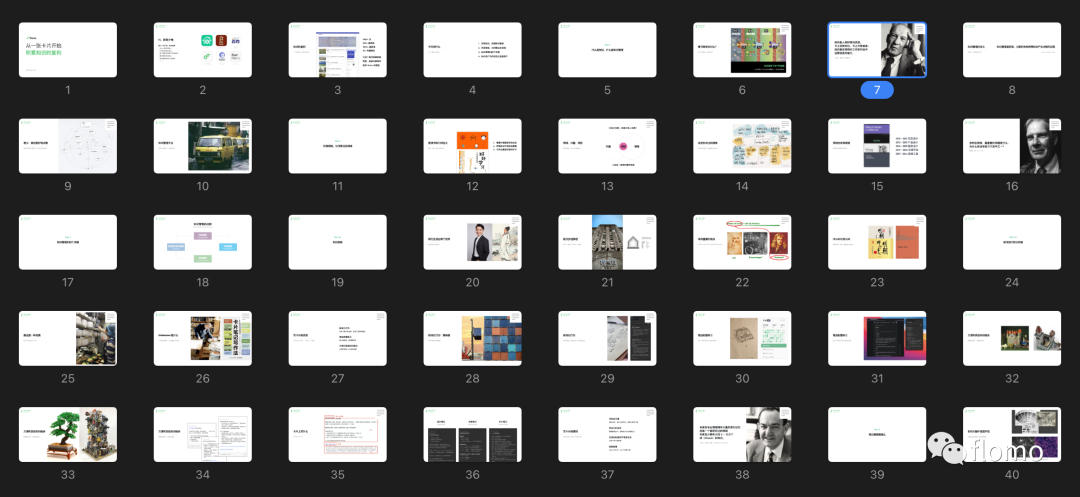Select slide 19 blank section thumbnail
The height and width of the screenshot is (497, 1080).
coord(338,242)
